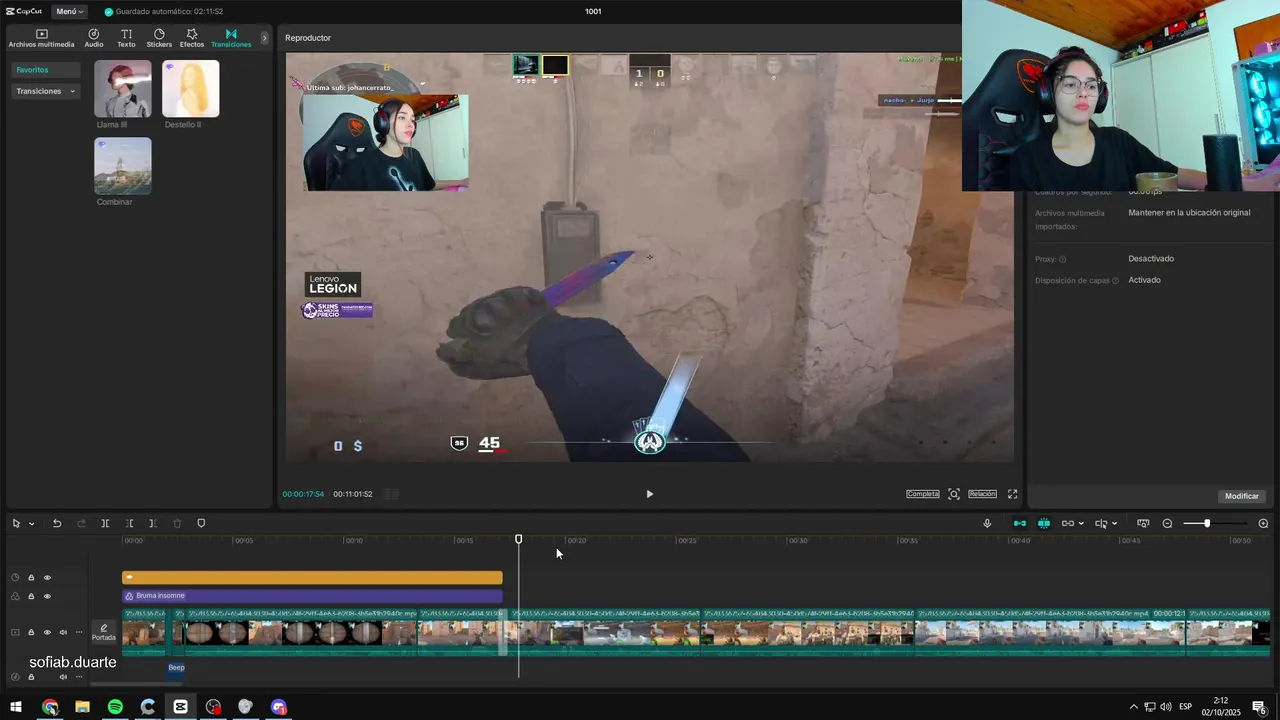Delete clip portion right of playhead

pos(153,523)
